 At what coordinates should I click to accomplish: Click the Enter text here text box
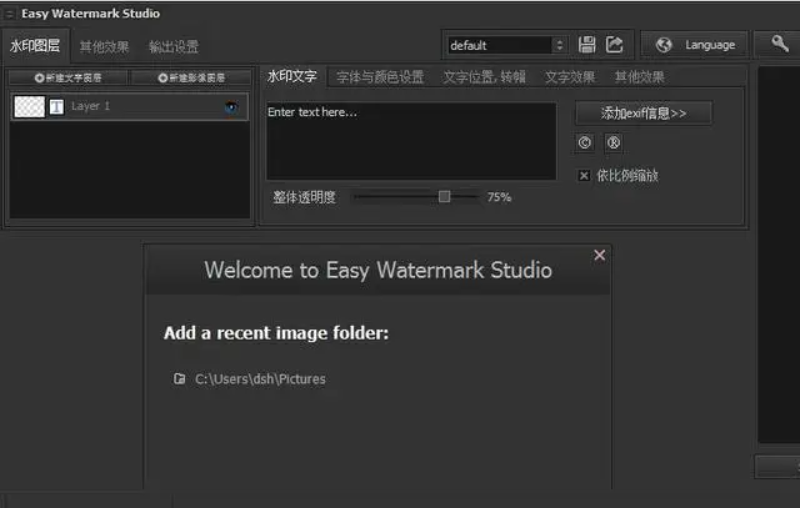point(411,141)
